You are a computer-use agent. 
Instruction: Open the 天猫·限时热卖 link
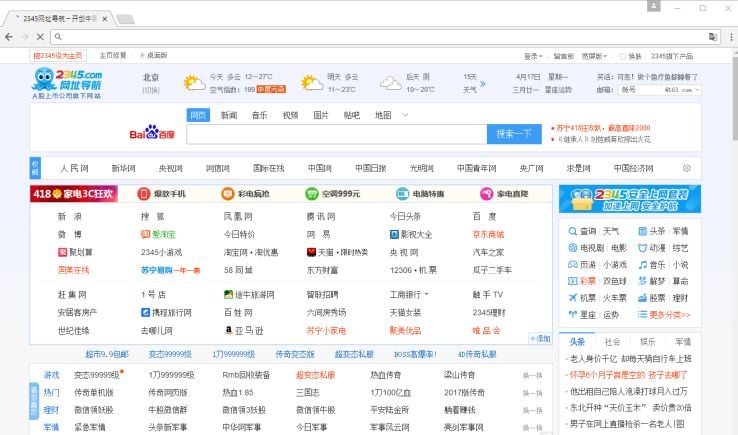337,252
